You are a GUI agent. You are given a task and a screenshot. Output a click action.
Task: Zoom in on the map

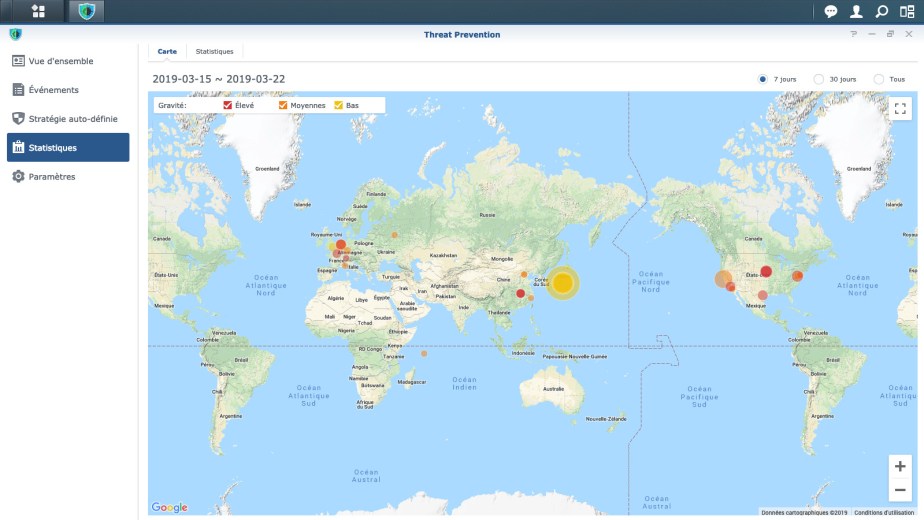[x=900, y=466]
